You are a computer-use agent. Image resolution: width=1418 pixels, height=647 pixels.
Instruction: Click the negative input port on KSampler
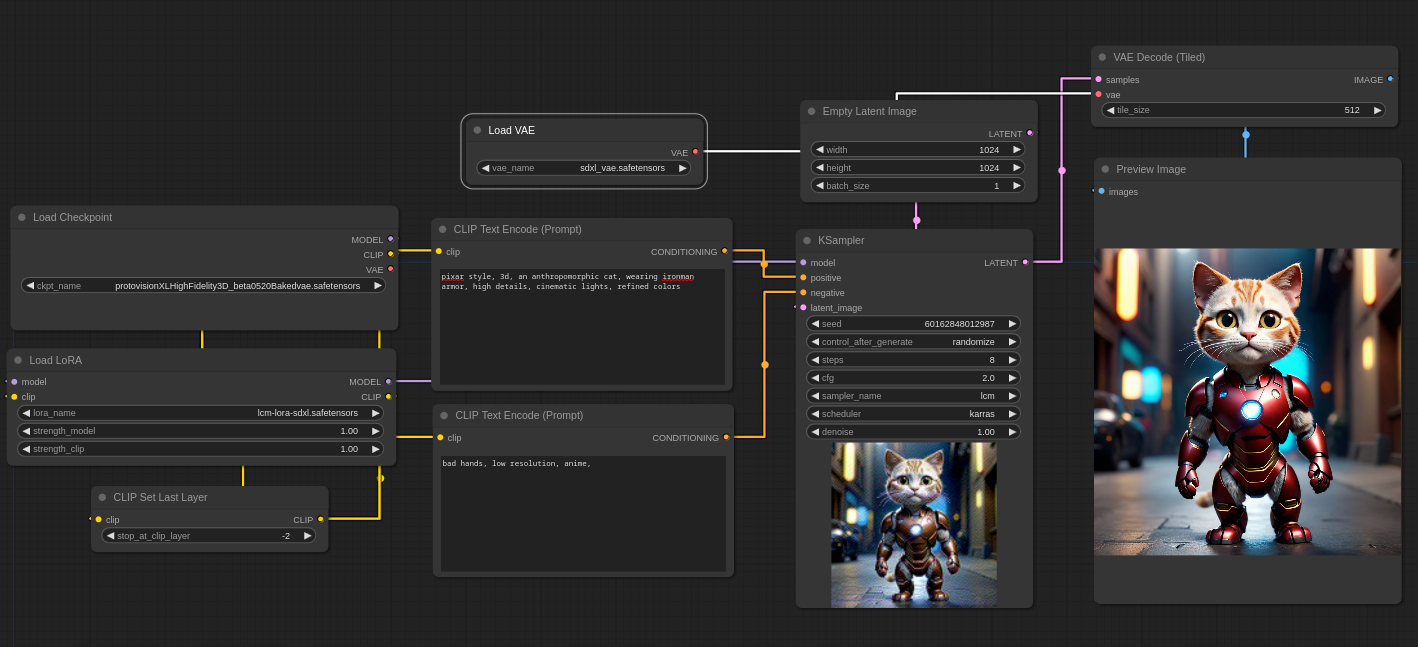click(803, 293)
